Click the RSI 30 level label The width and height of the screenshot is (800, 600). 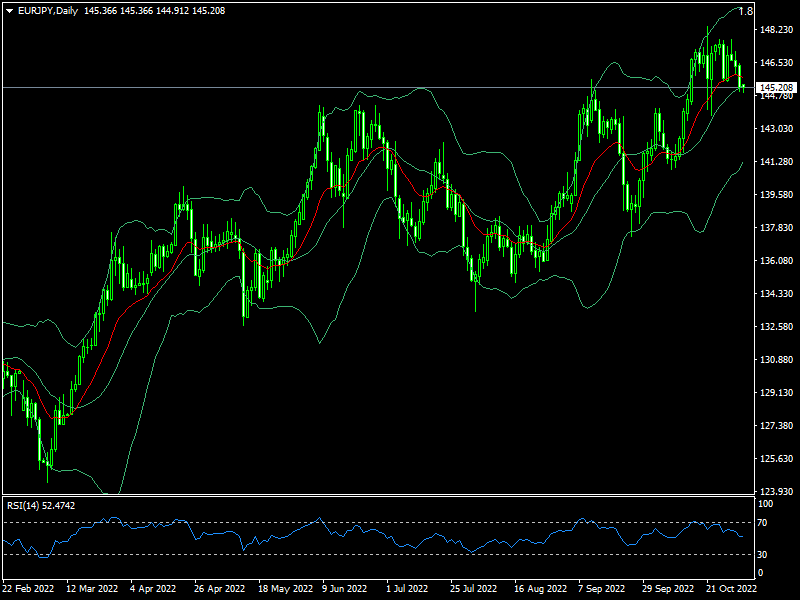pos(762,555)
